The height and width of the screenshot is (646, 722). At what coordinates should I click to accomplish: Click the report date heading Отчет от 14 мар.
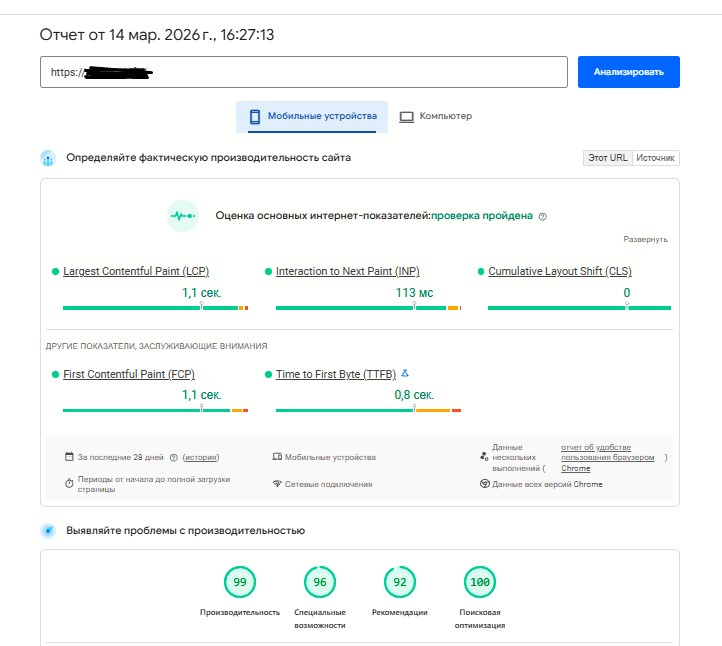point(157,35)
